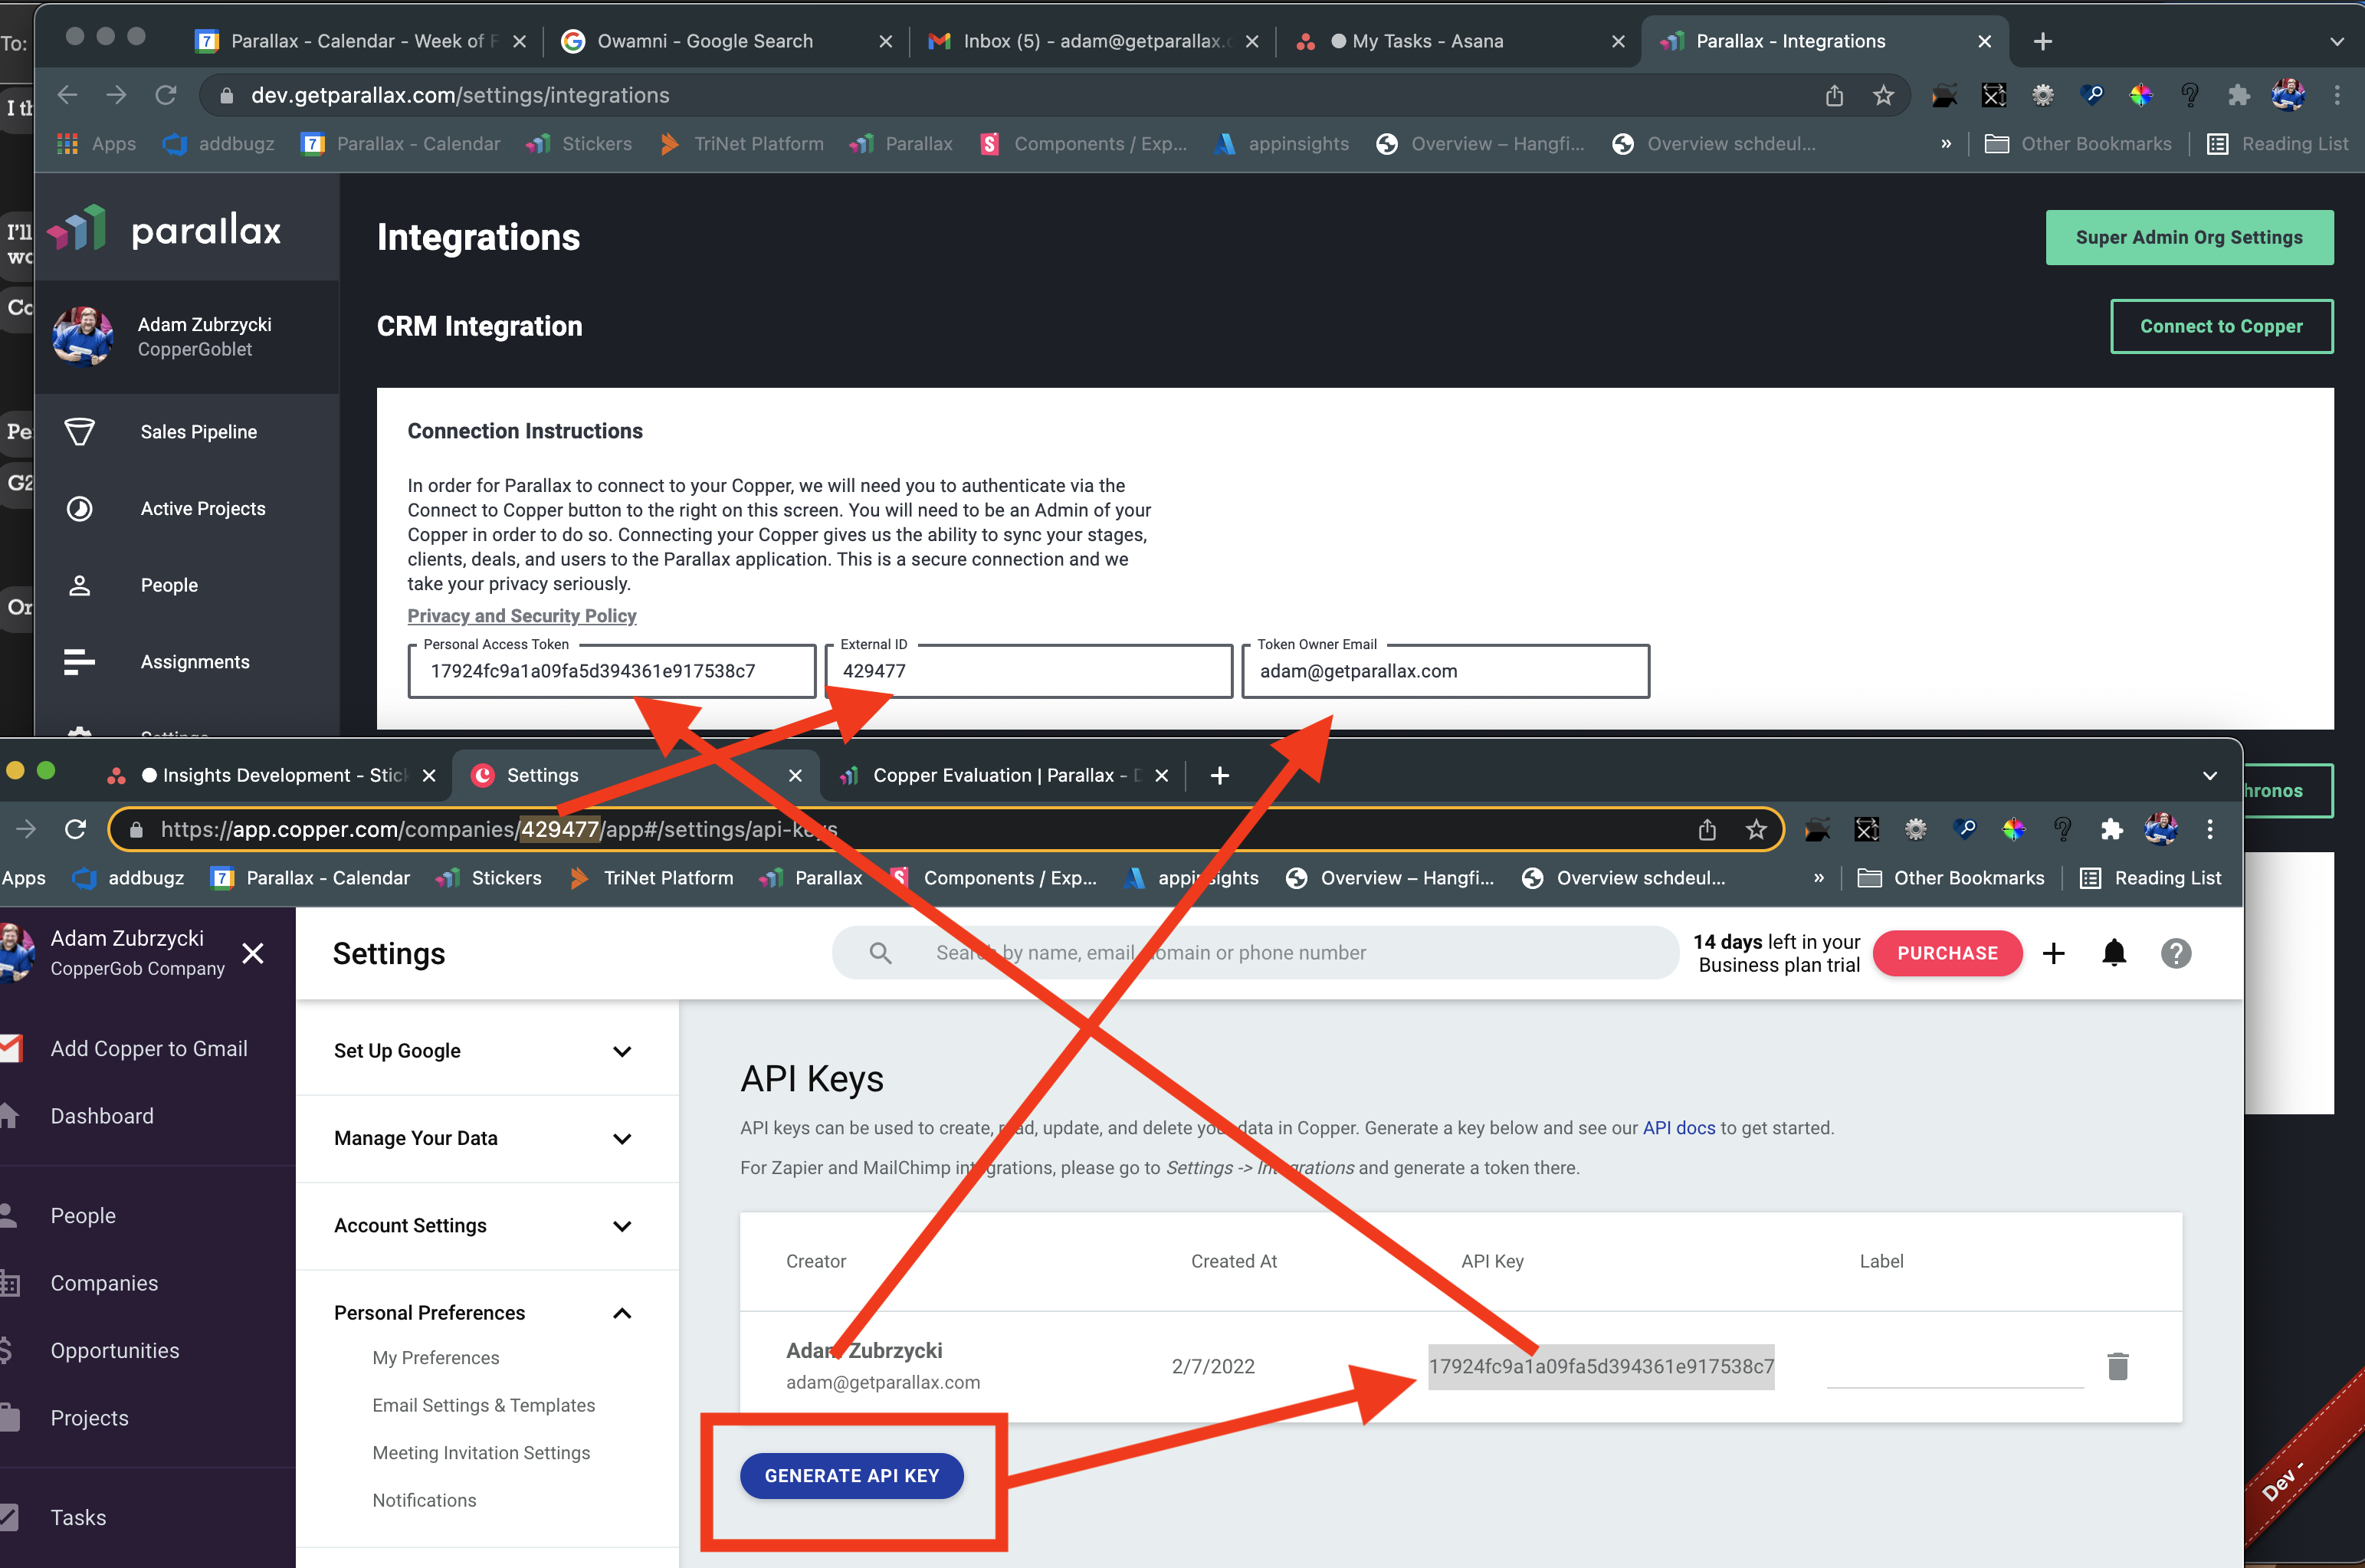
Task: Click Personal Access Token field
Action: [x=612, y=671]
